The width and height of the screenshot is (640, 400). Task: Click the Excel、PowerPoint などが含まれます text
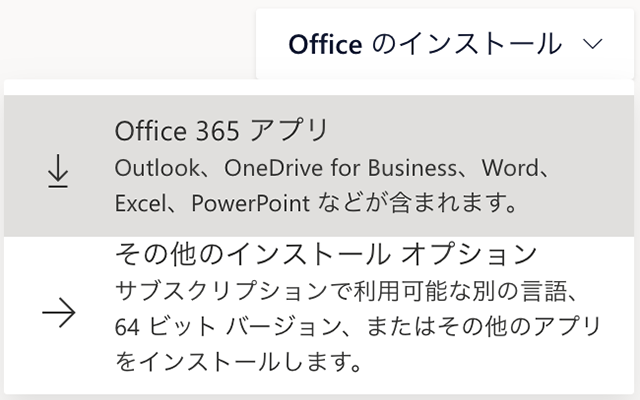(x=316, y=203)
